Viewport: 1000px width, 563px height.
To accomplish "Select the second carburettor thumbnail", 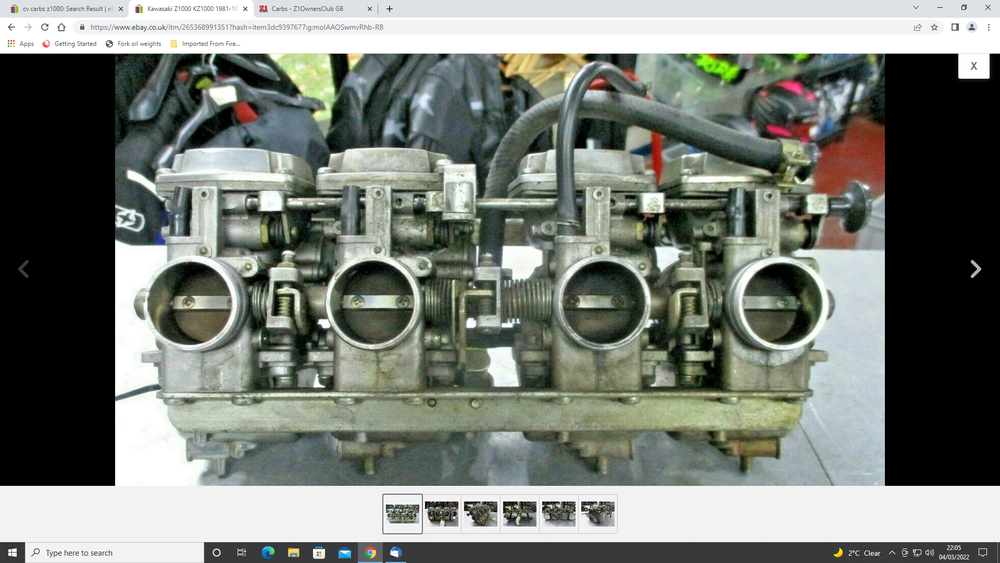I will (442, 514).
